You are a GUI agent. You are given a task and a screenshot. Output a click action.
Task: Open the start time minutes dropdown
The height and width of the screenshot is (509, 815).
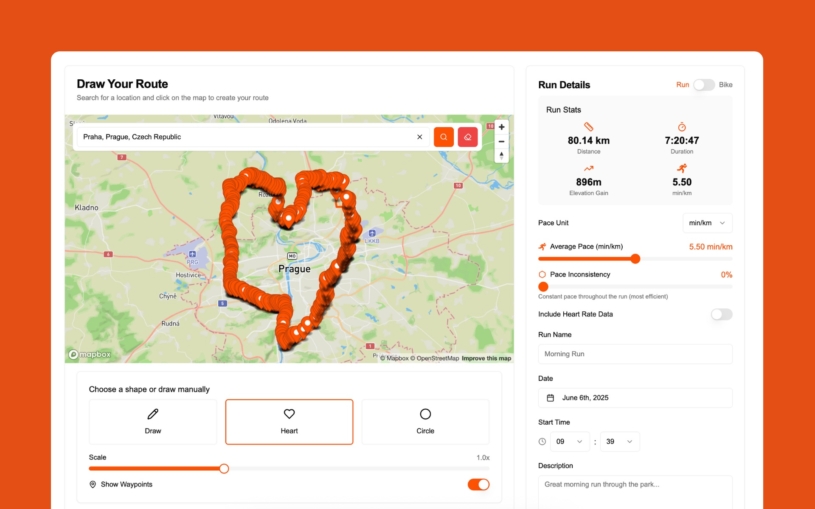619,441
